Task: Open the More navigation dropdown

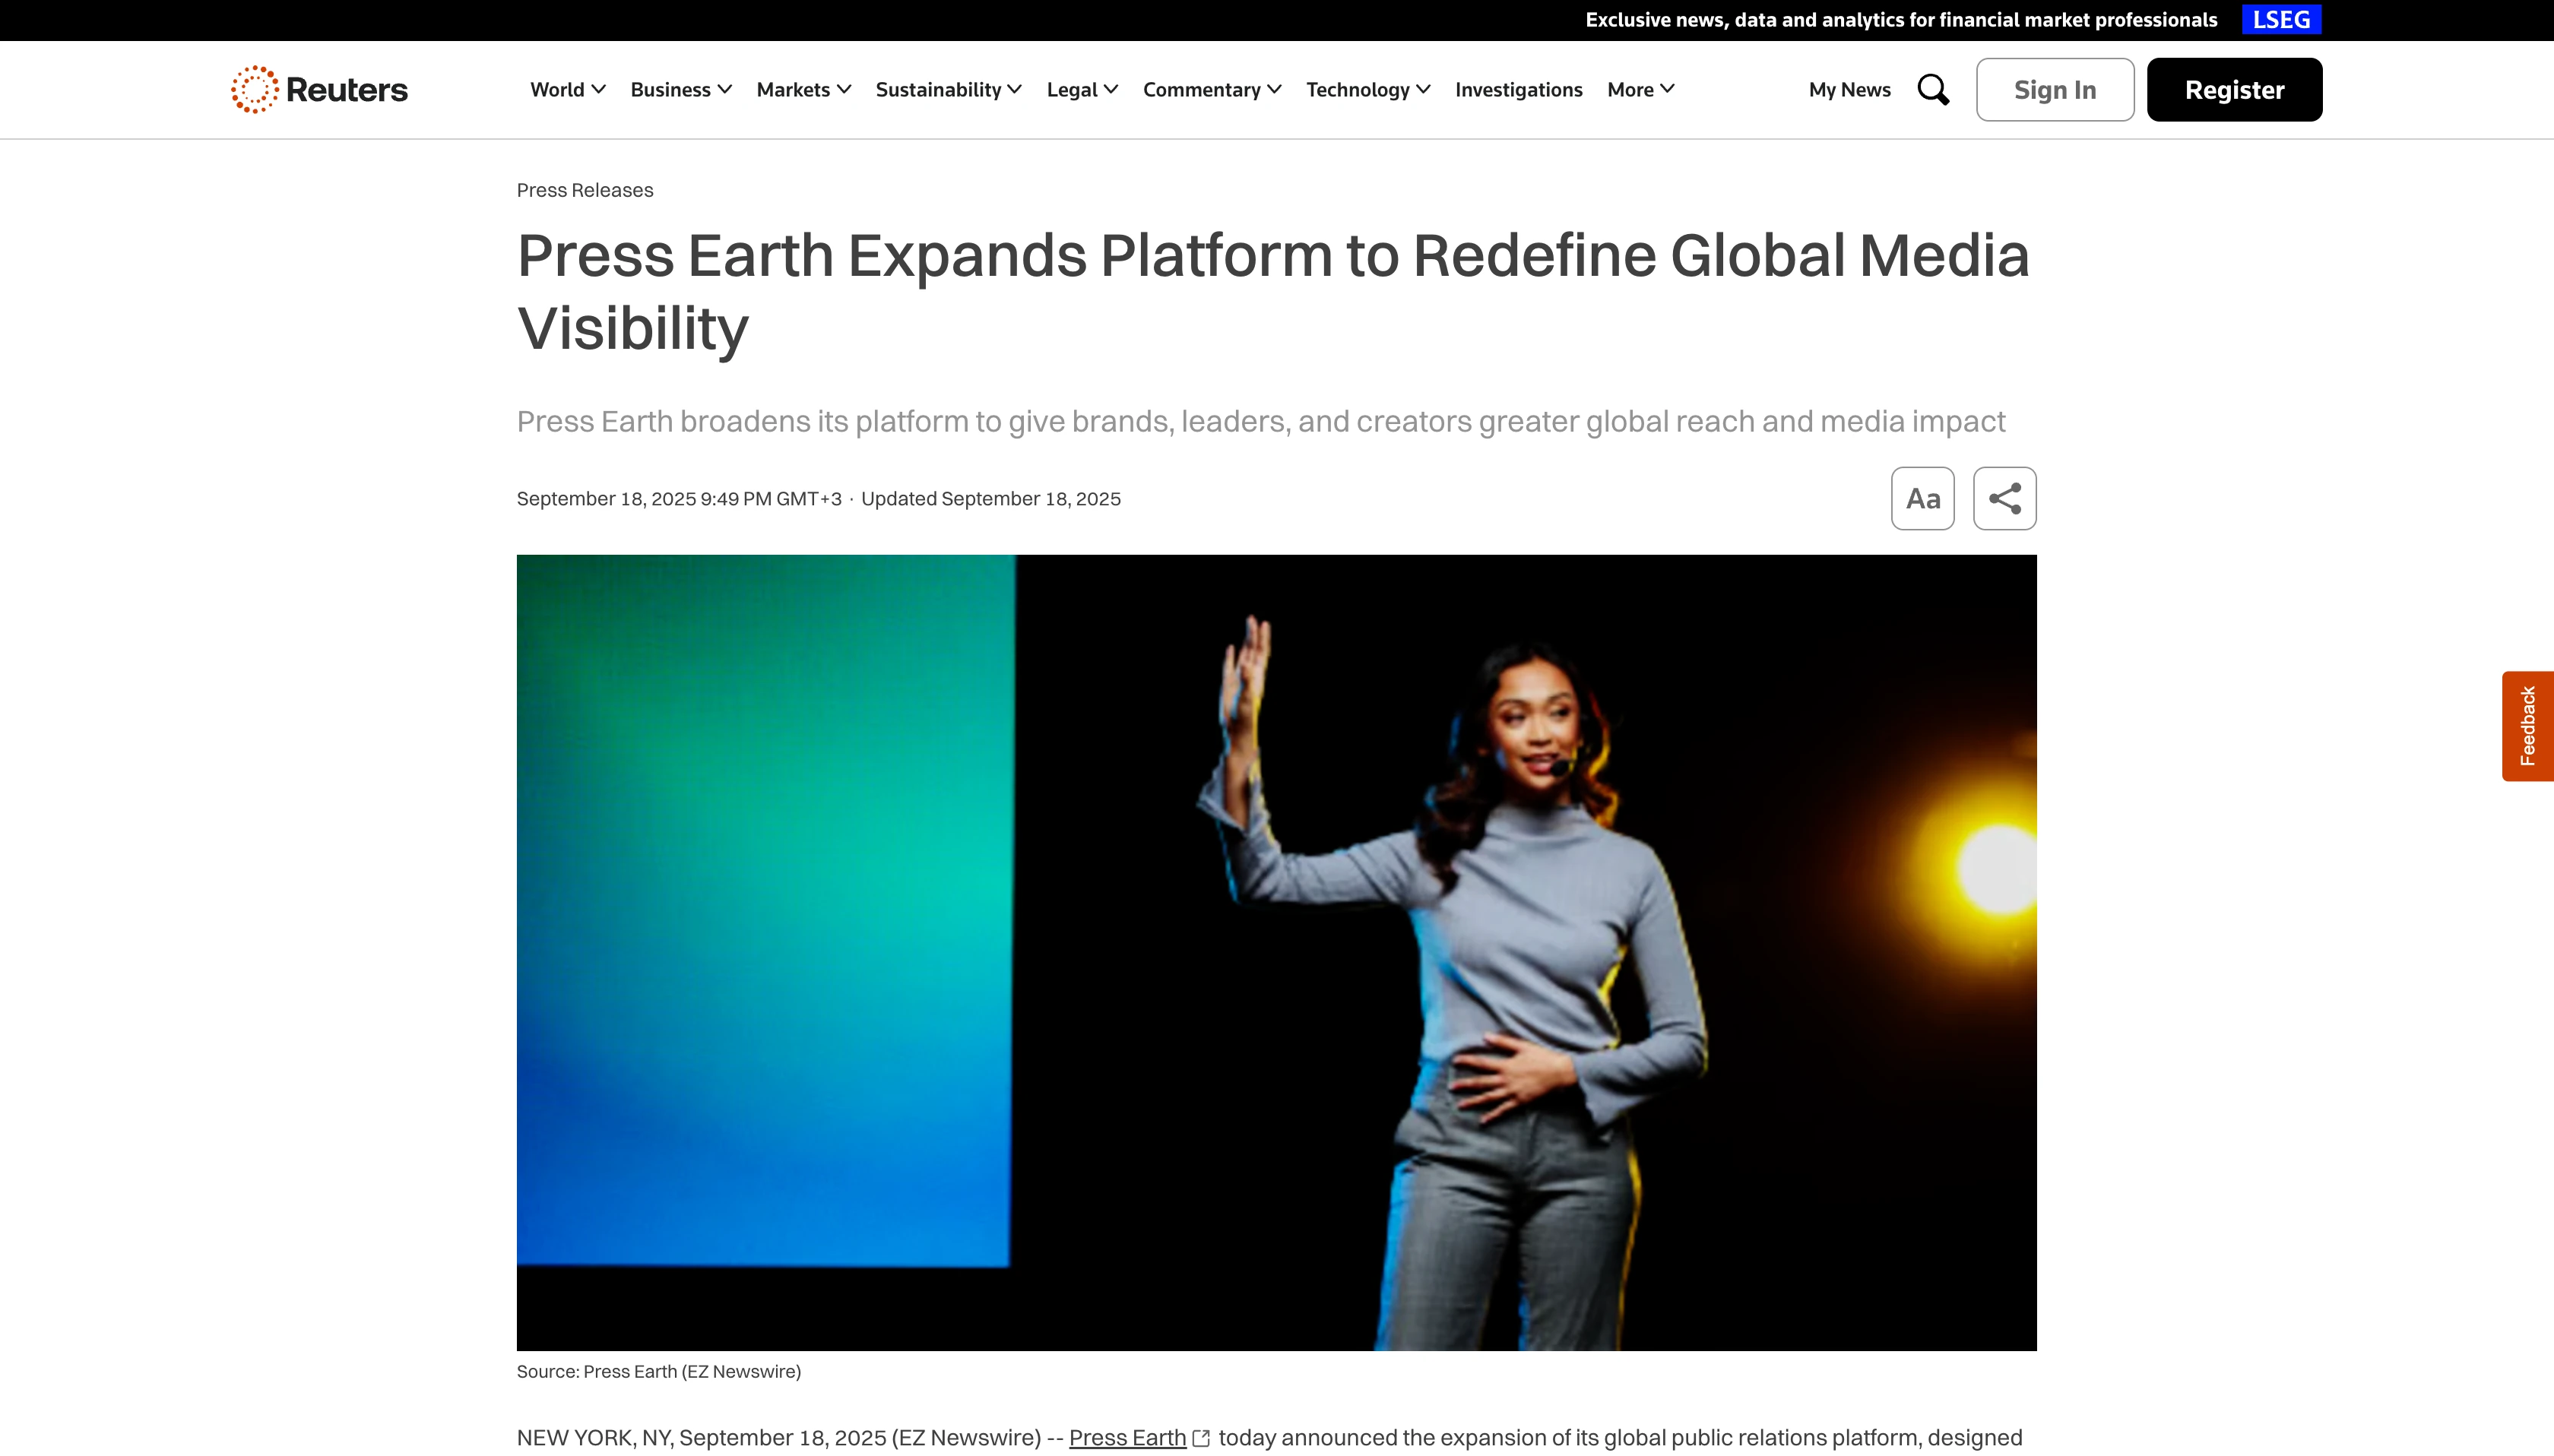Action: point(1640,90)
